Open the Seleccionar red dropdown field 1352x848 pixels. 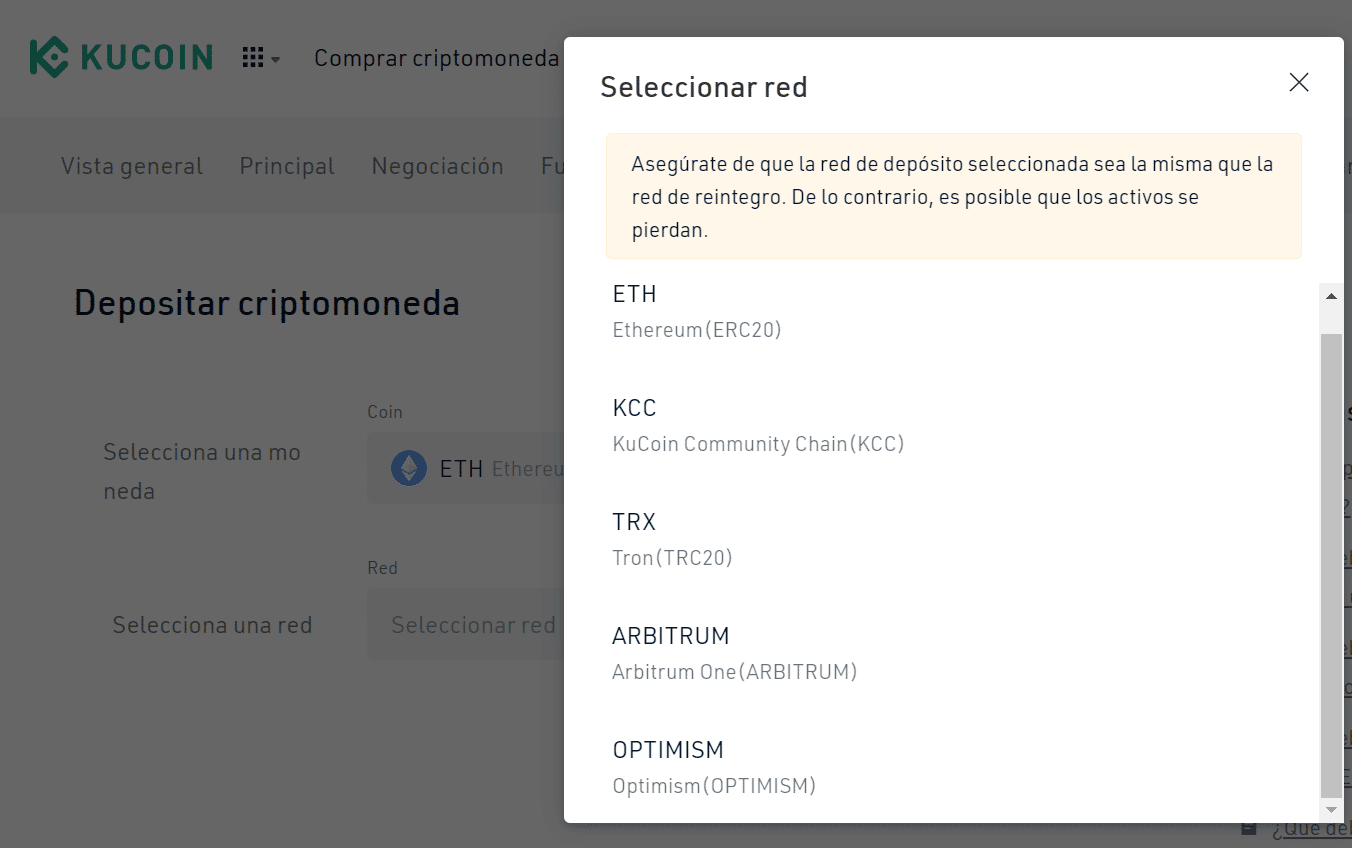pos(466,625)
